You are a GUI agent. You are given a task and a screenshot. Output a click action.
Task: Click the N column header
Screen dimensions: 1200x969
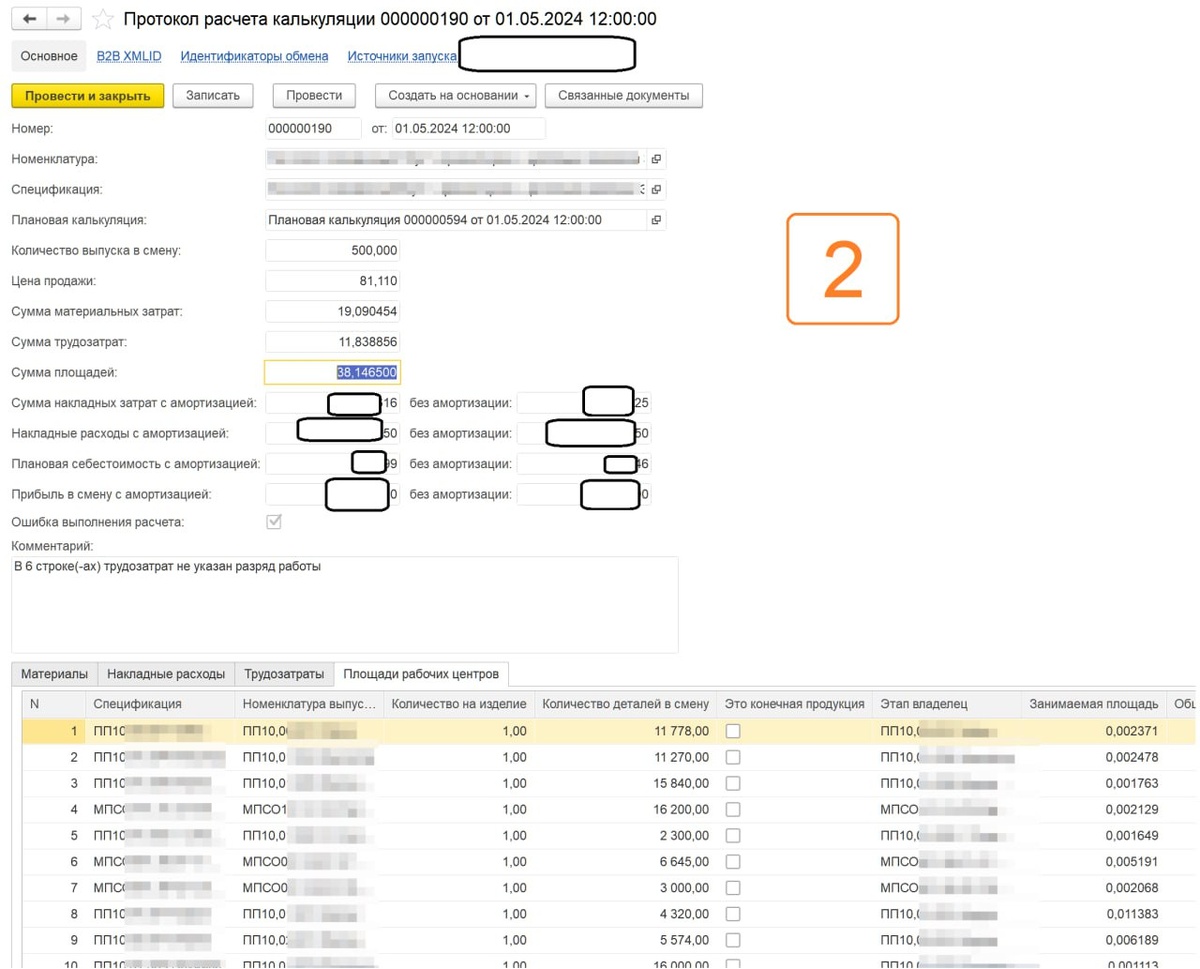[x=54, y=704]
